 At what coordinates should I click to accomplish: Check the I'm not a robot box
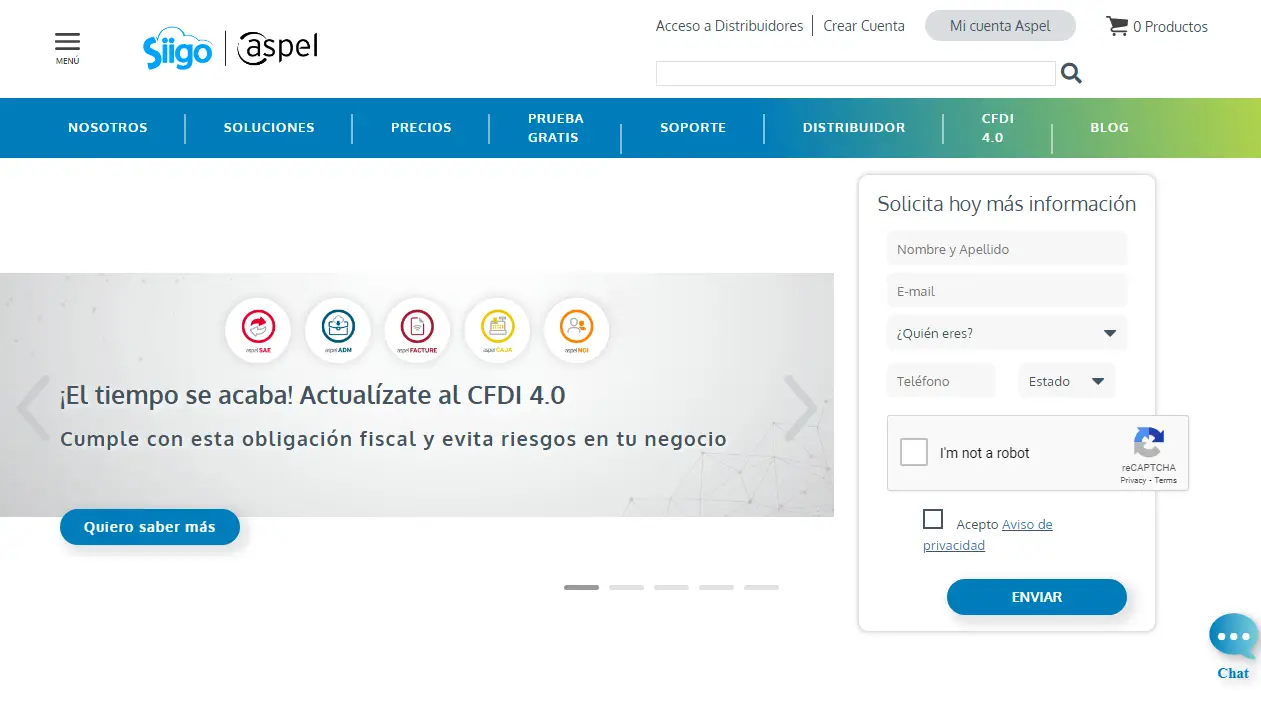[x=914, y=453]
